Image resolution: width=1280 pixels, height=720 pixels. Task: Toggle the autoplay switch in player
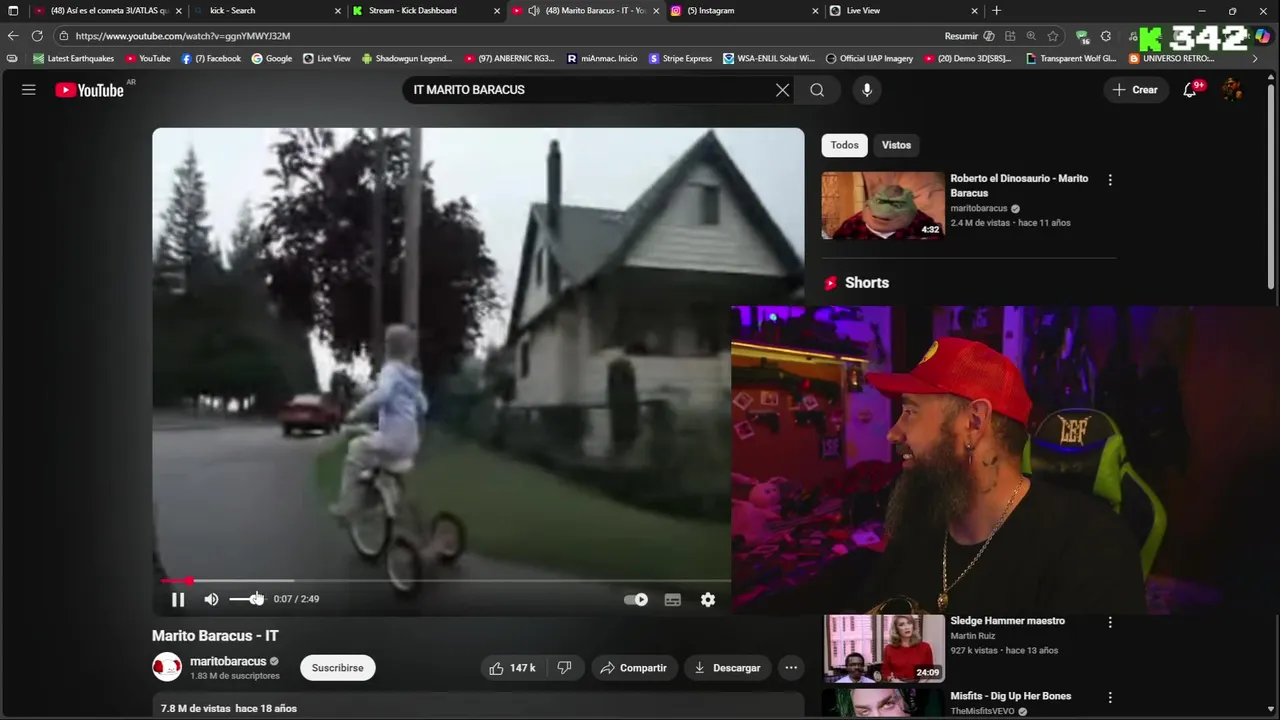pos(636,600)
